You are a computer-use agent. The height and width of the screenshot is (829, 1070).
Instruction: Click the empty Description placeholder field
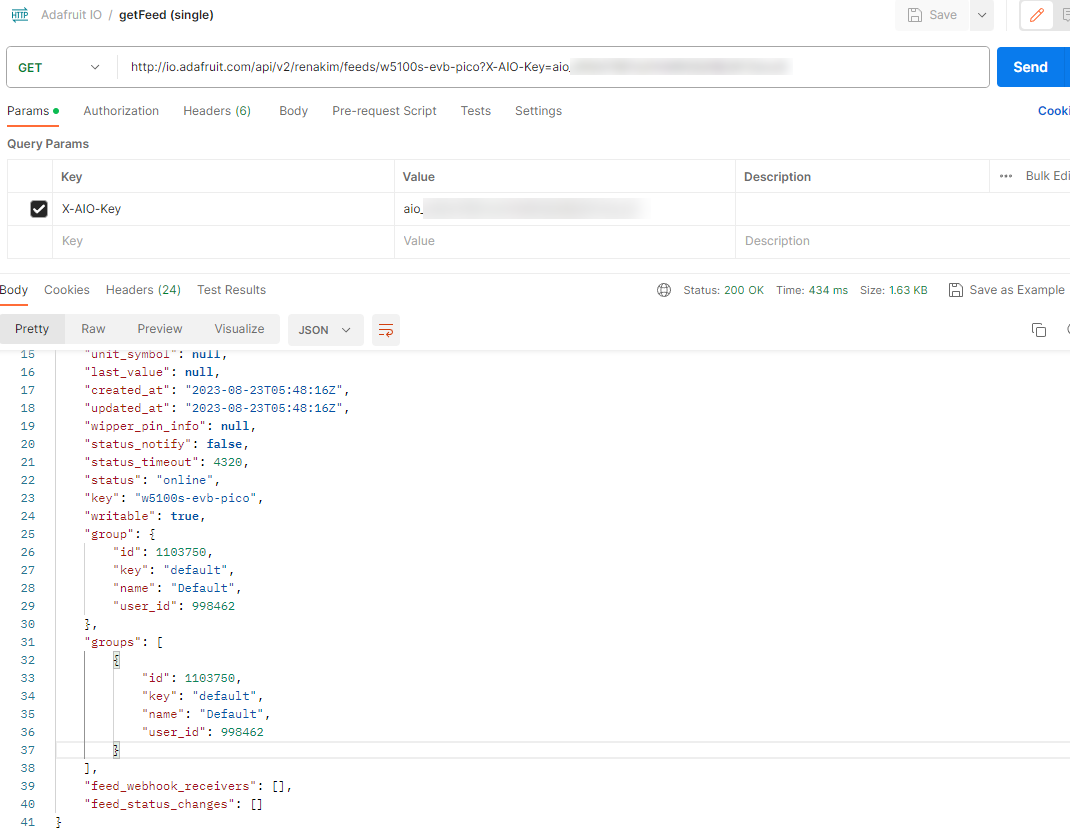tap(902, 241)
